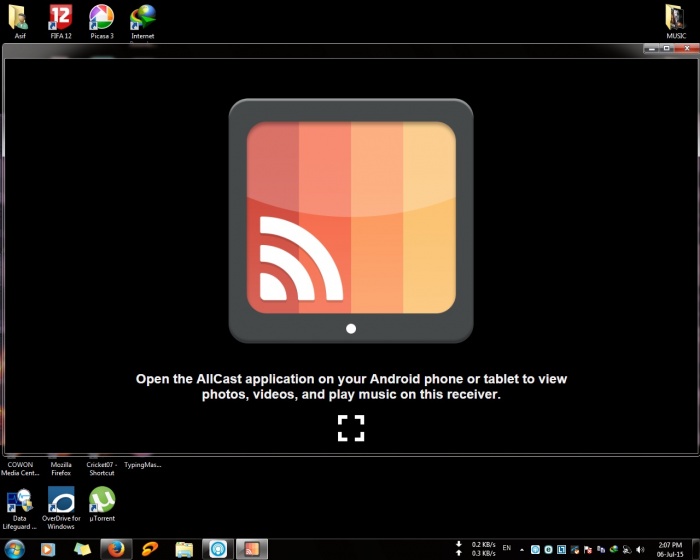
Task: Click the AllCast tablet logo image
Action: pos(351,221)
